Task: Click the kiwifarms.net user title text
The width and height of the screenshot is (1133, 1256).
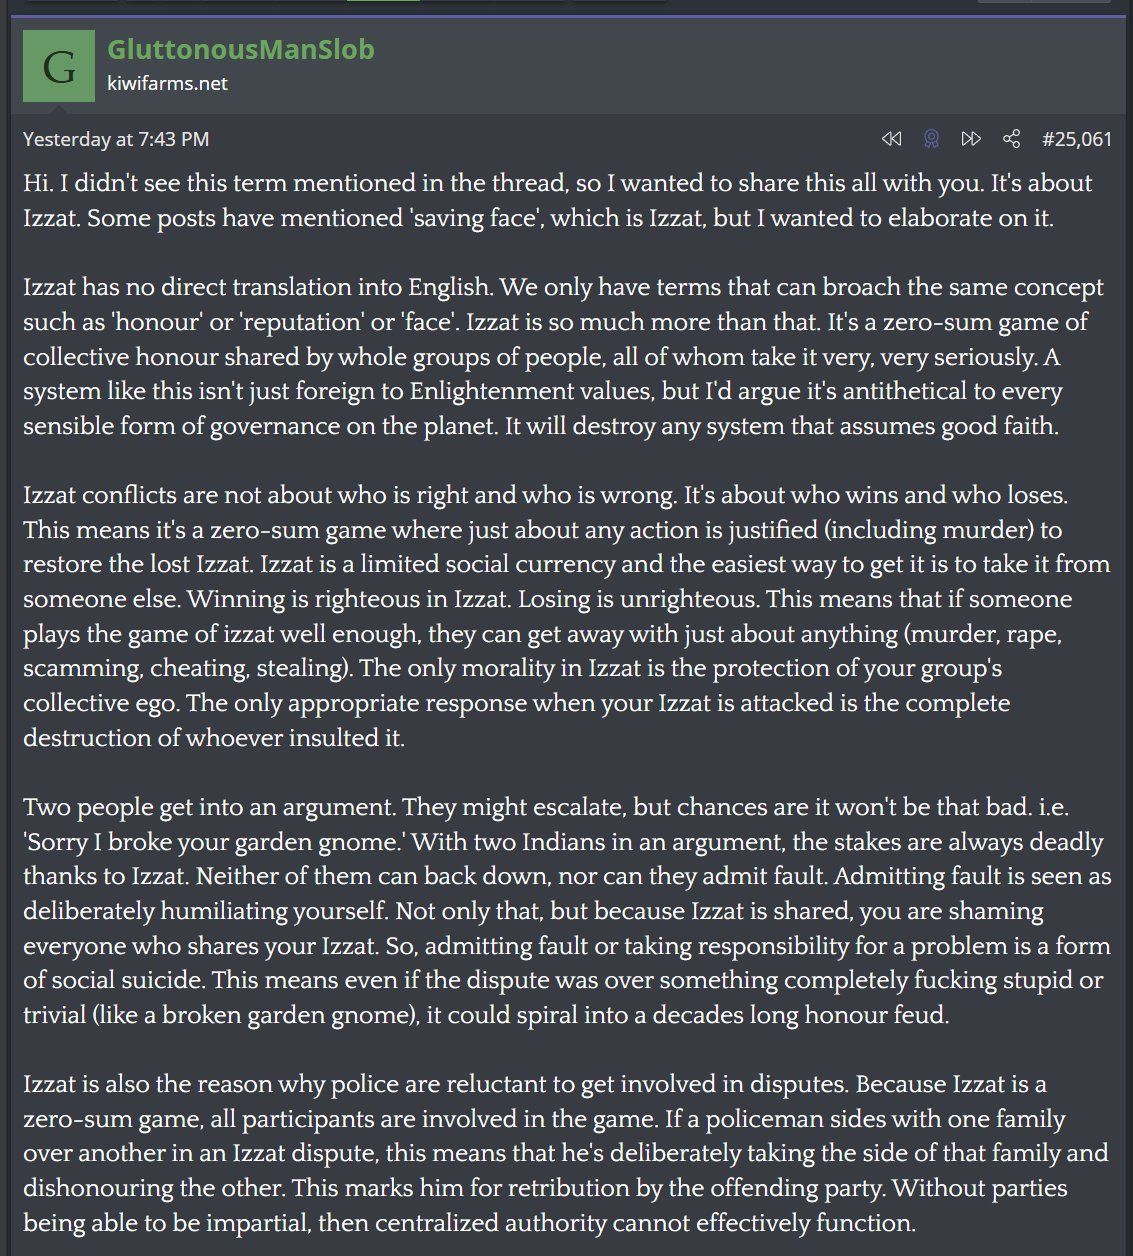Action: [167, 83]
